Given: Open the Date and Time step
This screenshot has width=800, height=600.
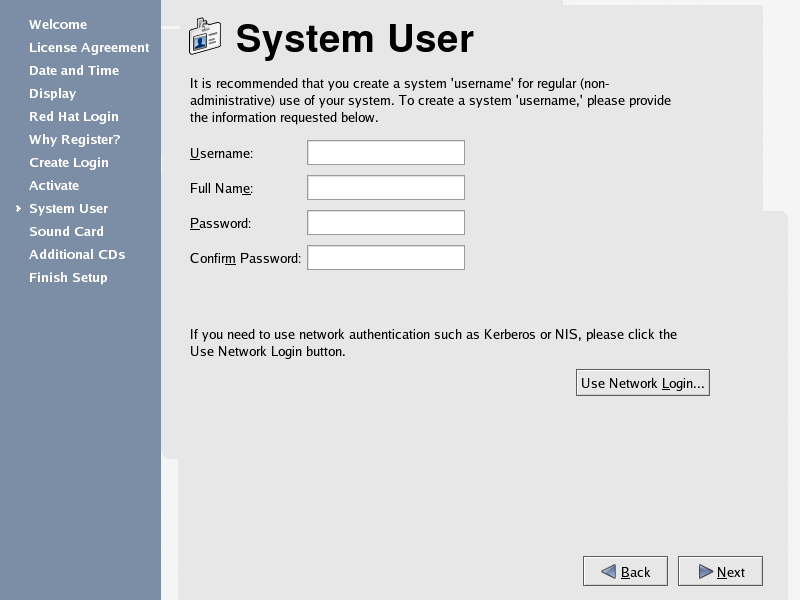Looking at the screenshot, I should [x=74, y=71].
